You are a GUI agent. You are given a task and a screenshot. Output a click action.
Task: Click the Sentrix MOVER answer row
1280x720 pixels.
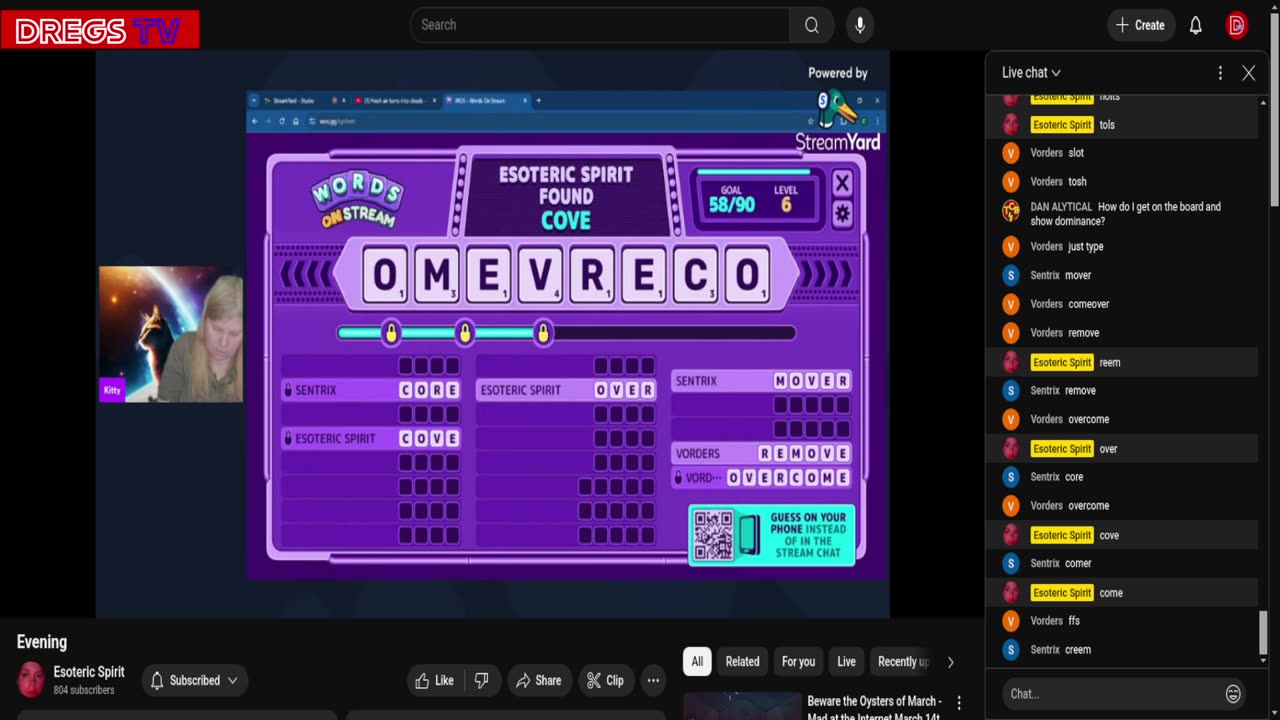pos(762,381)
